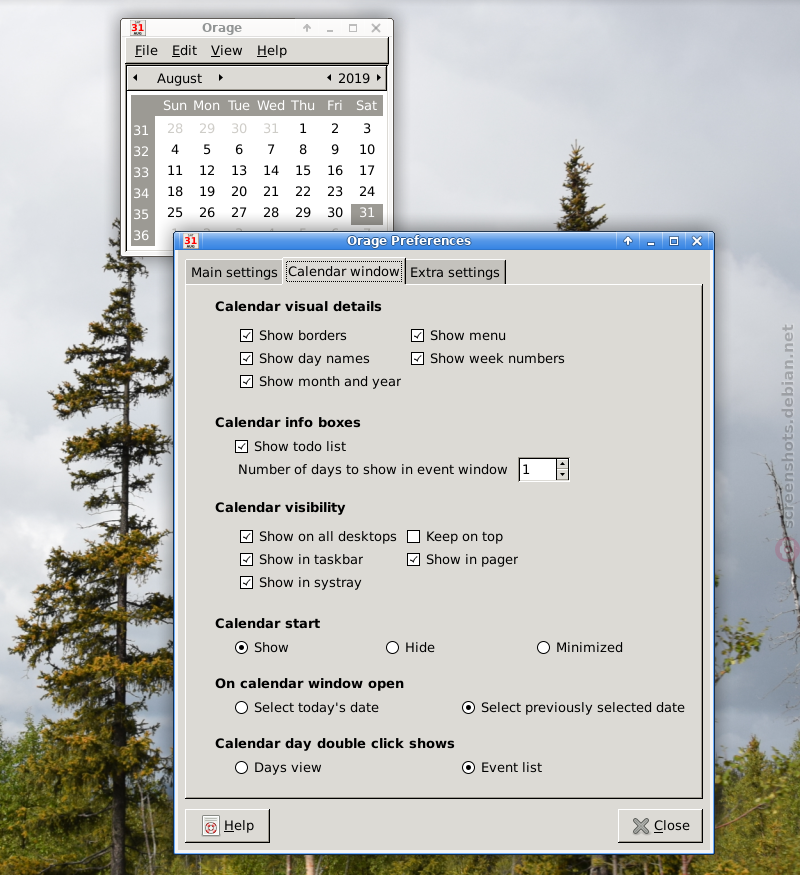This screenshot has height=875, width=800.
Task: Select Minimized for Calendar start
Action: [x=543, y=647]
